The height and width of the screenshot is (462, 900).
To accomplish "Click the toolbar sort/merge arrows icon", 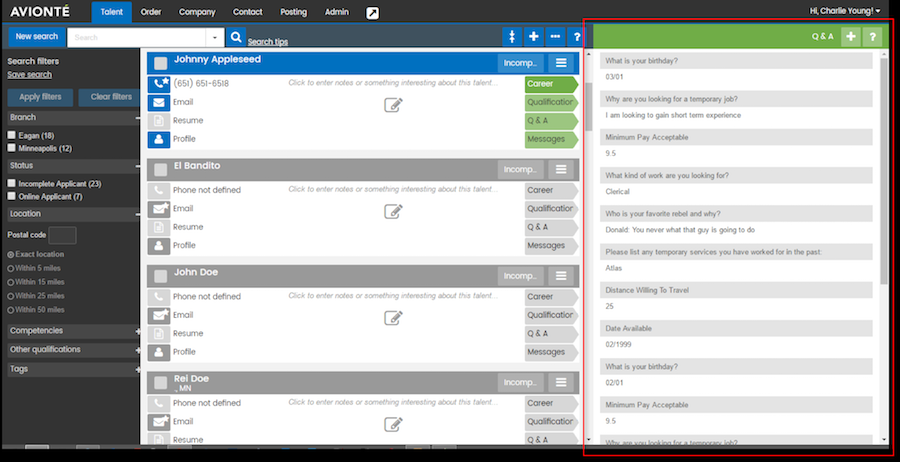I will tap(511, 37).
